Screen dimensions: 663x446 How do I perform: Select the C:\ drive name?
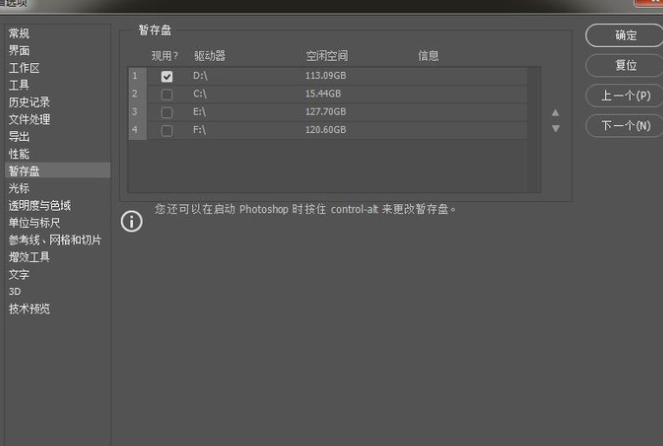200,94
